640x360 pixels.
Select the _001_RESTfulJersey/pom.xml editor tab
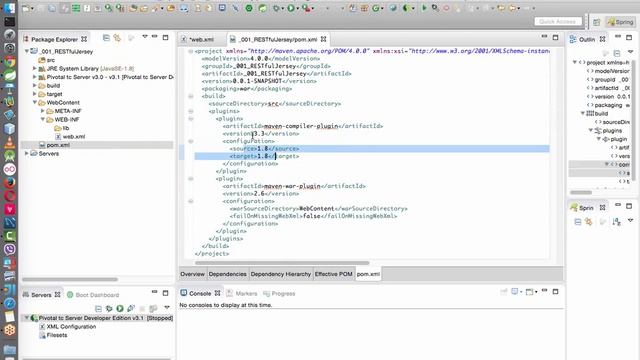pos(278,40)
